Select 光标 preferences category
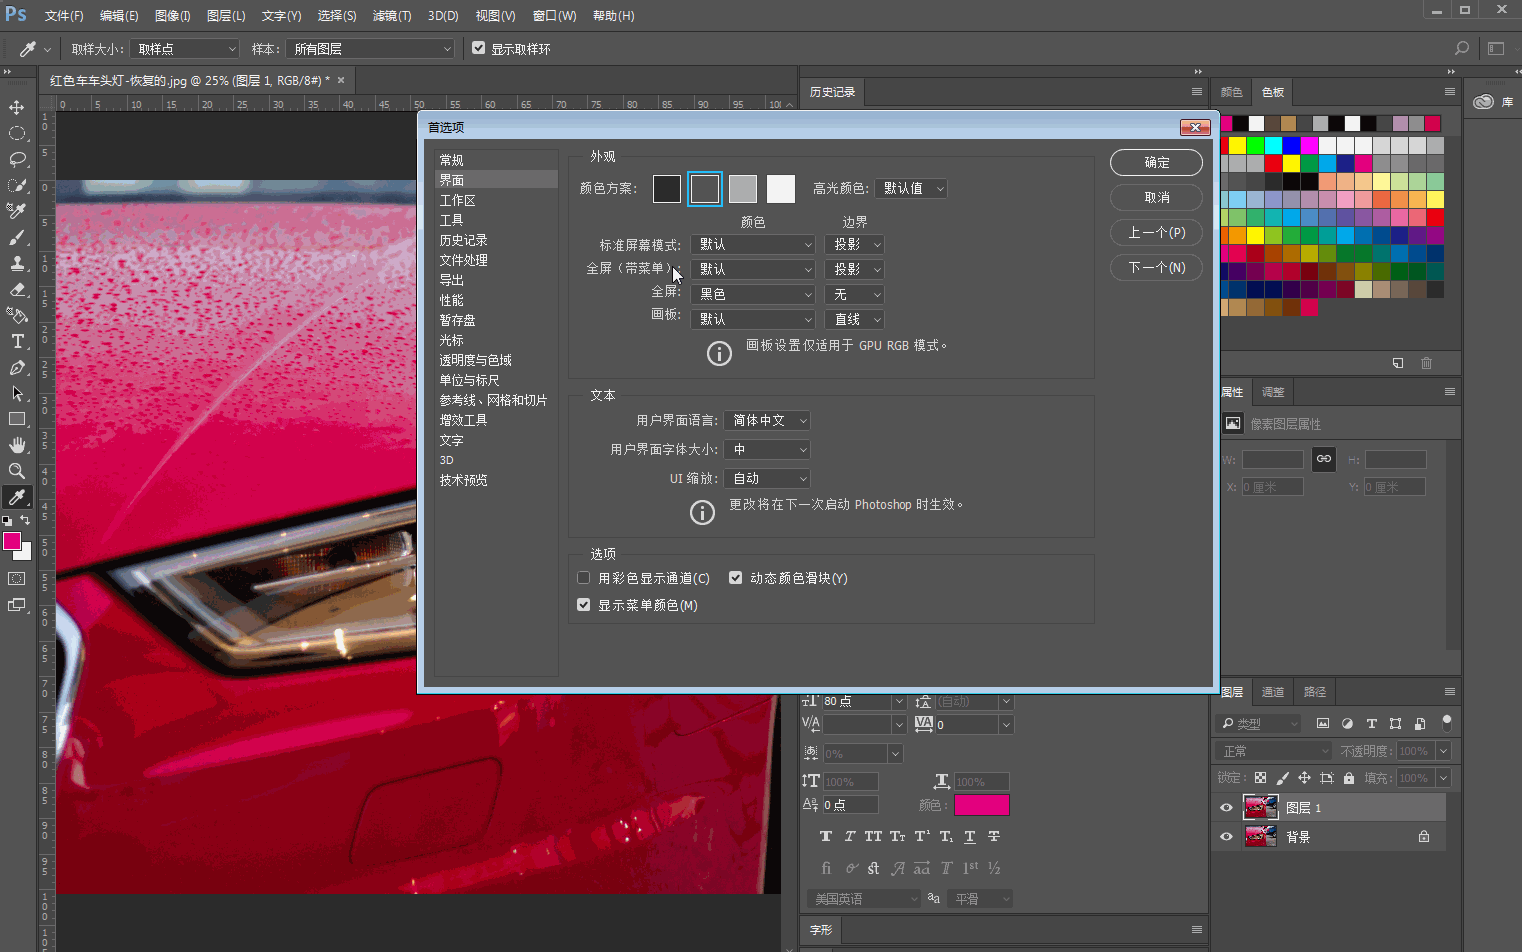The width and height of the screenshot is (1522, 952). tap(452, 340)
